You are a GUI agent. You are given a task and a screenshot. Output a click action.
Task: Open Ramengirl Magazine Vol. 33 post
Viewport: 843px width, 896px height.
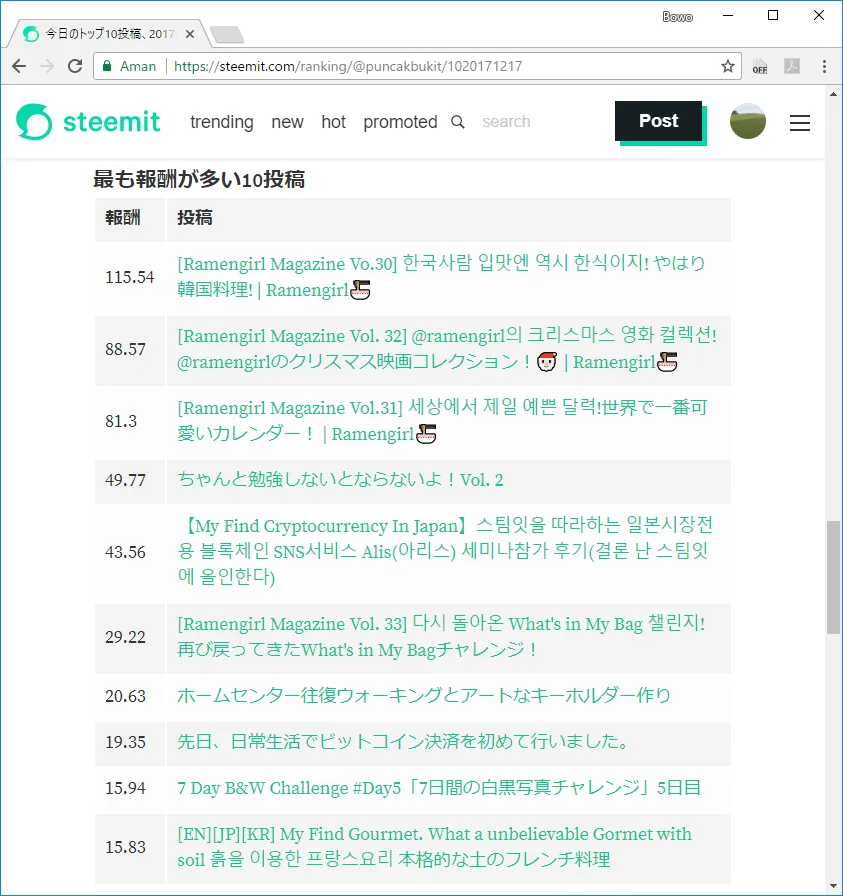click(441, 637)
